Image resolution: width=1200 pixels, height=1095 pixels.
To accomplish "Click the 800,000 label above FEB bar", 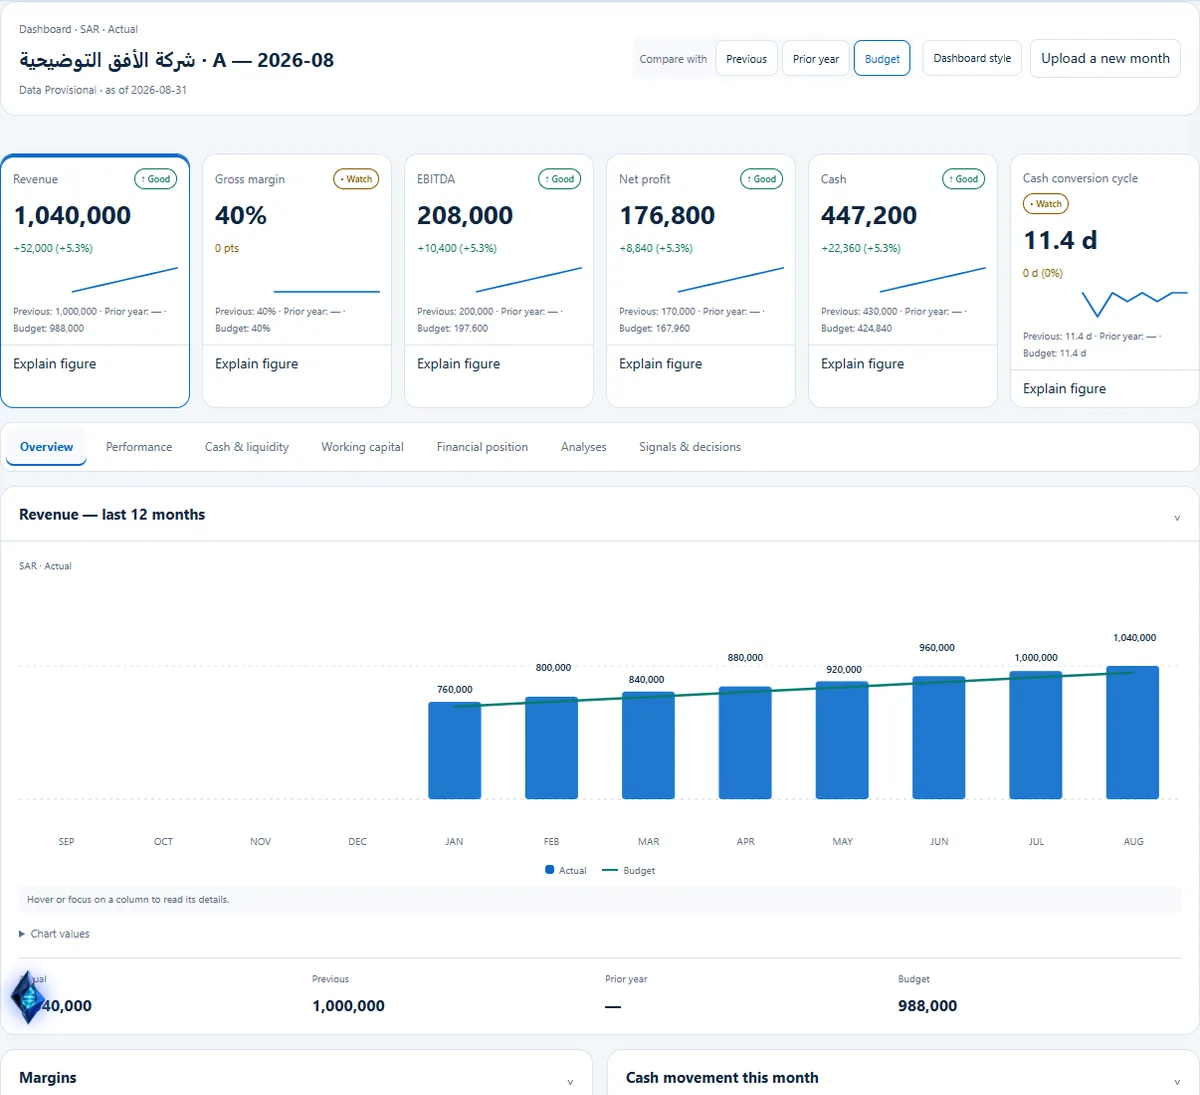I will (553, 667).
